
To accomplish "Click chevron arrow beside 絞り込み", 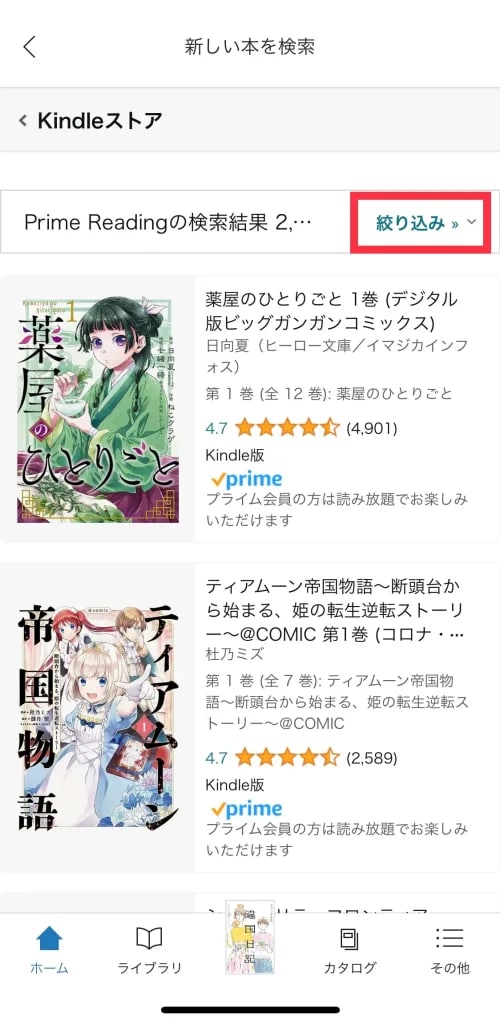I will tap(471, 222).
